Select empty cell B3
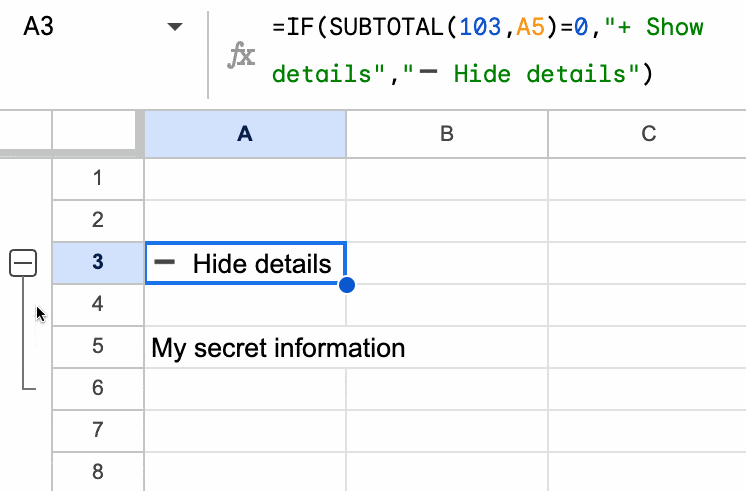746x491 pixels. pyautogui.click(x=447, y=263)
